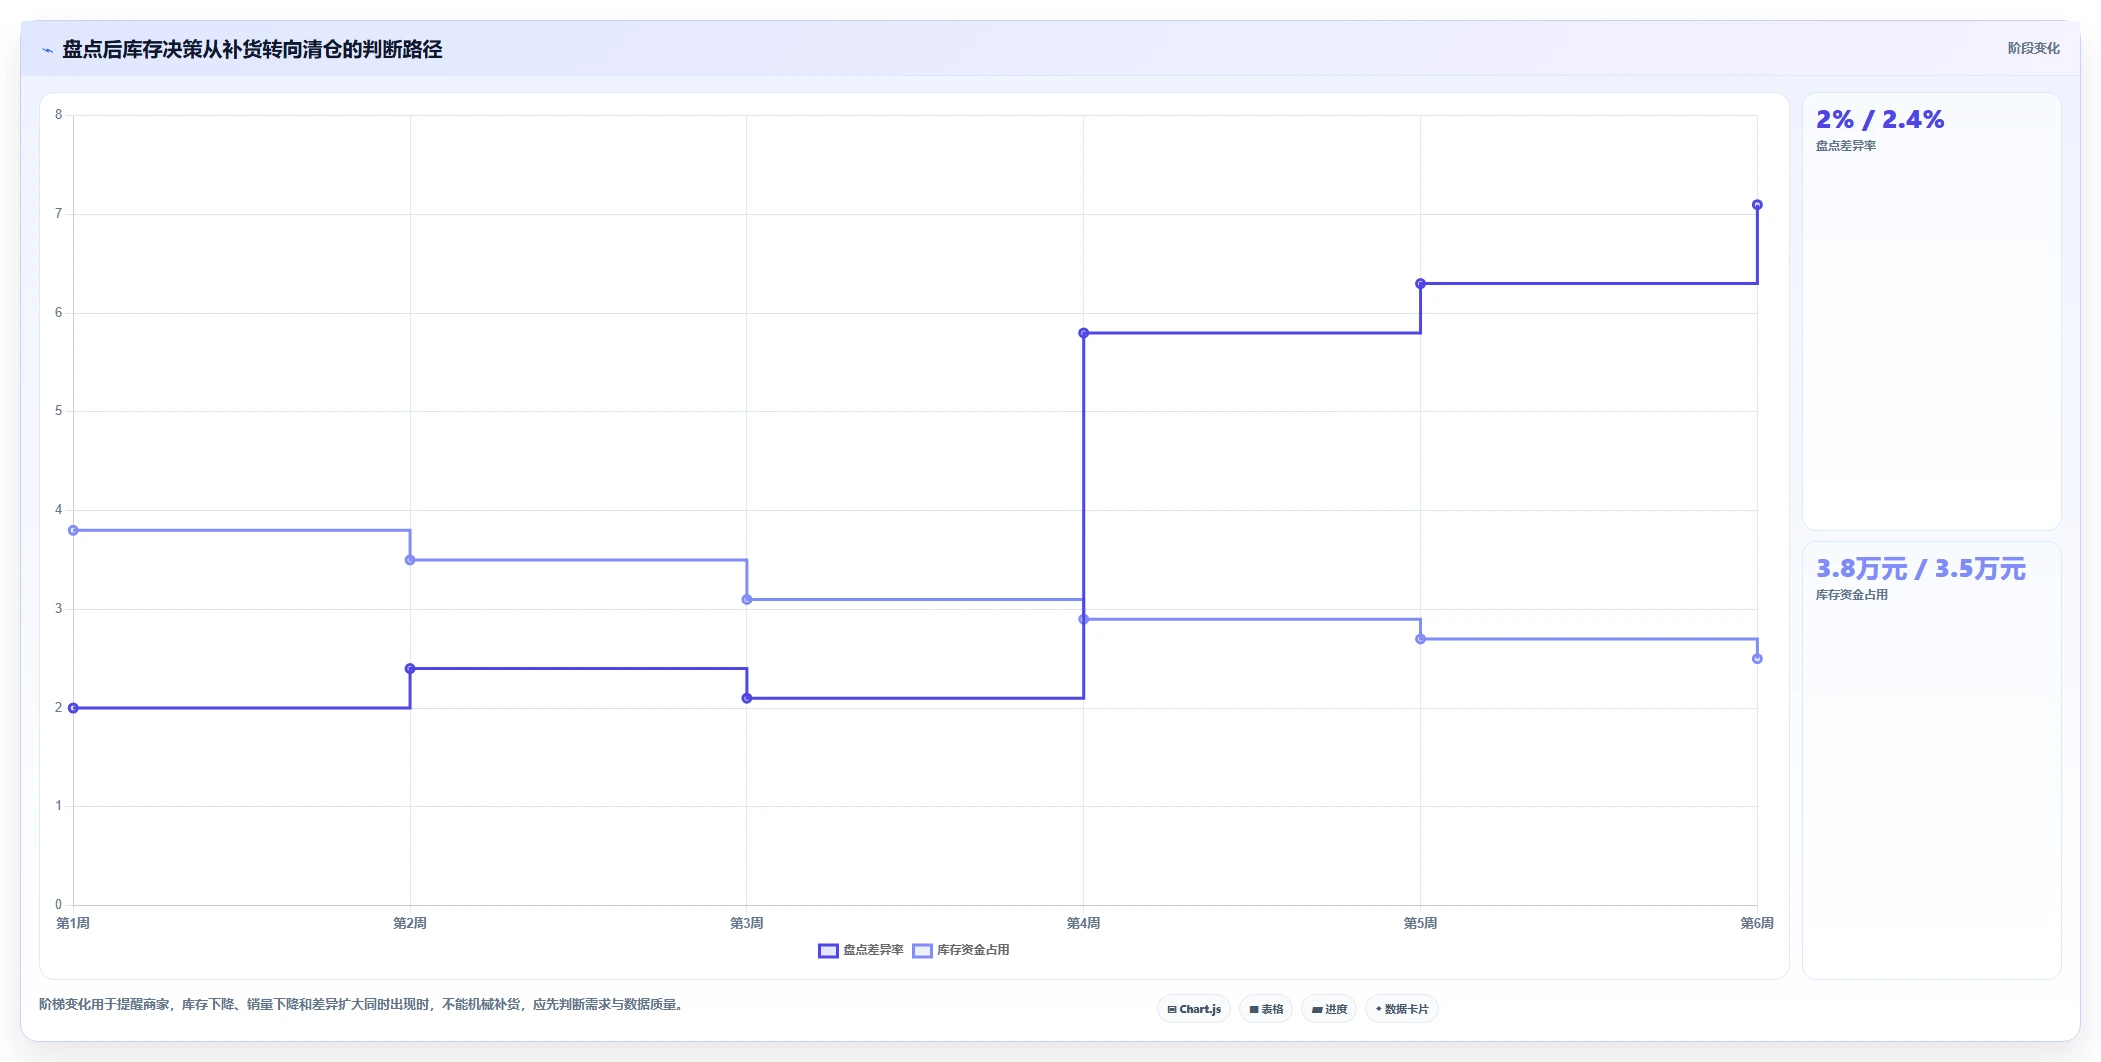The width and height of the screenshot is (2101, 1062).
Task: Click the footnote text starting 阶梯变化用于提醒商家
Action: (363, 1004)
